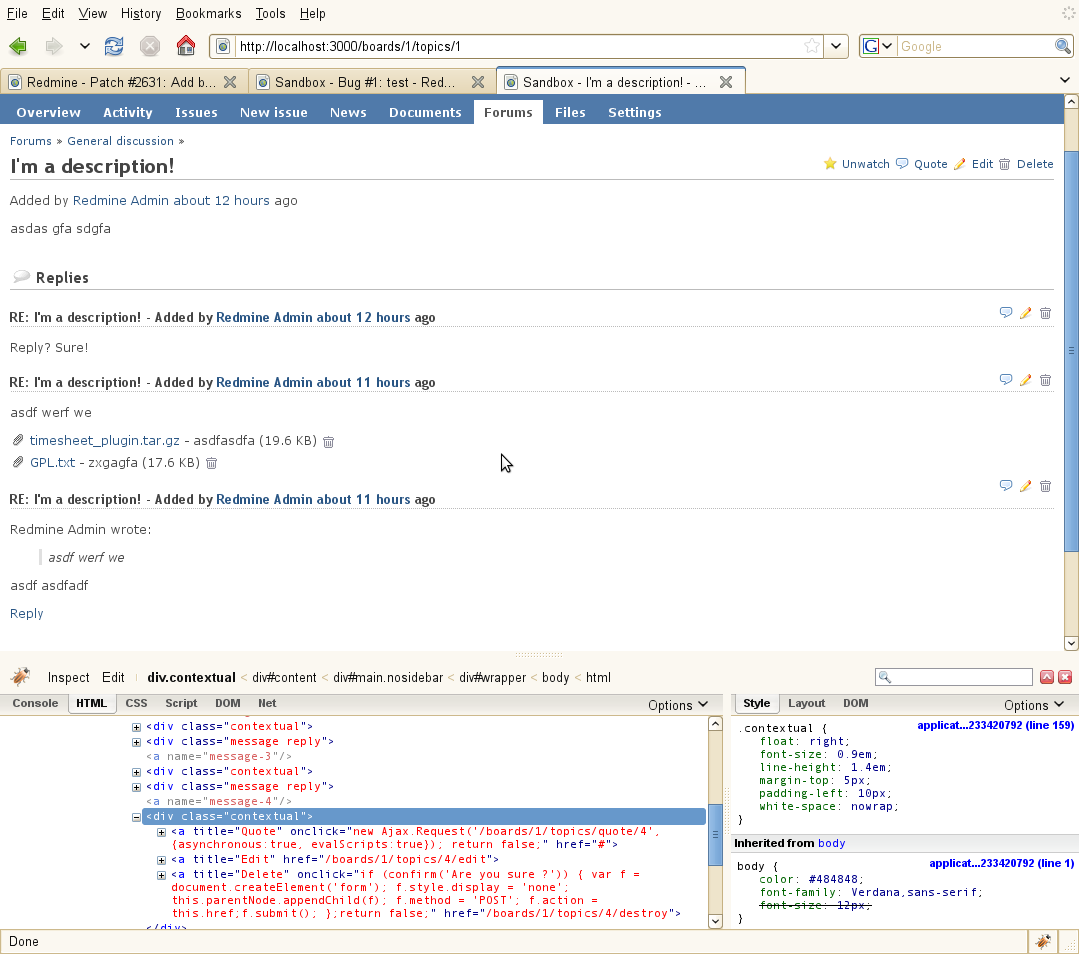Screen dimensions: 1079x954
Task: Click the browser Reload button
Action: pyautogui.click(x=114, y=46)
